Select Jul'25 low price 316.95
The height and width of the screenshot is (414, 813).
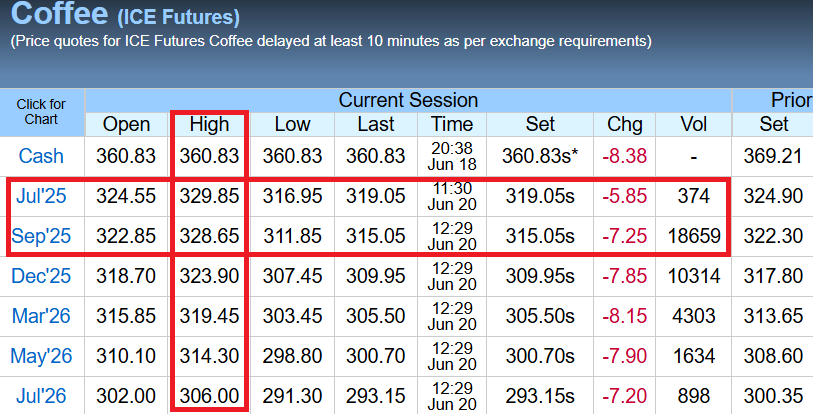pos(292,196)
